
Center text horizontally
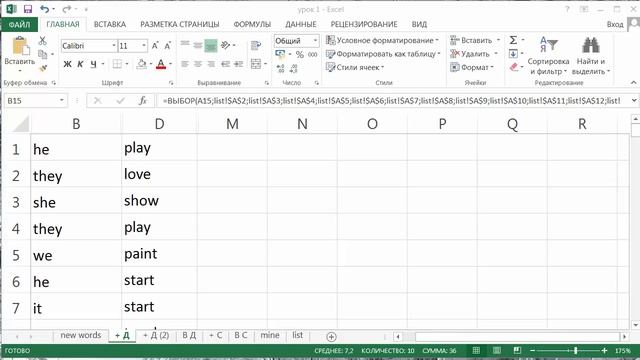point(198,64)
